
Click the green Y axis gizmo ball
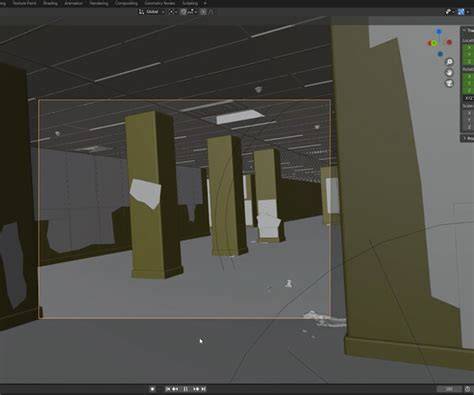pyautogui.click(x=434, y=43)
